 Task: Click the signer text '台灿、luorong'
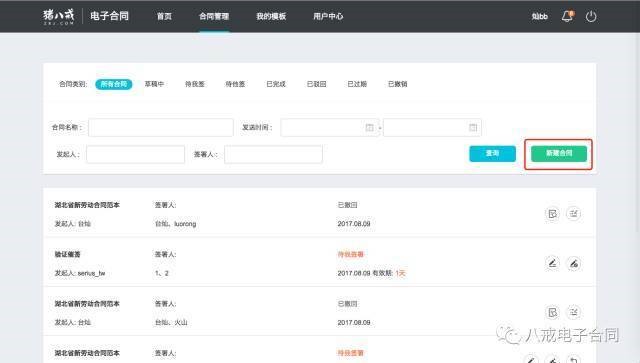[x=176, y=224]
